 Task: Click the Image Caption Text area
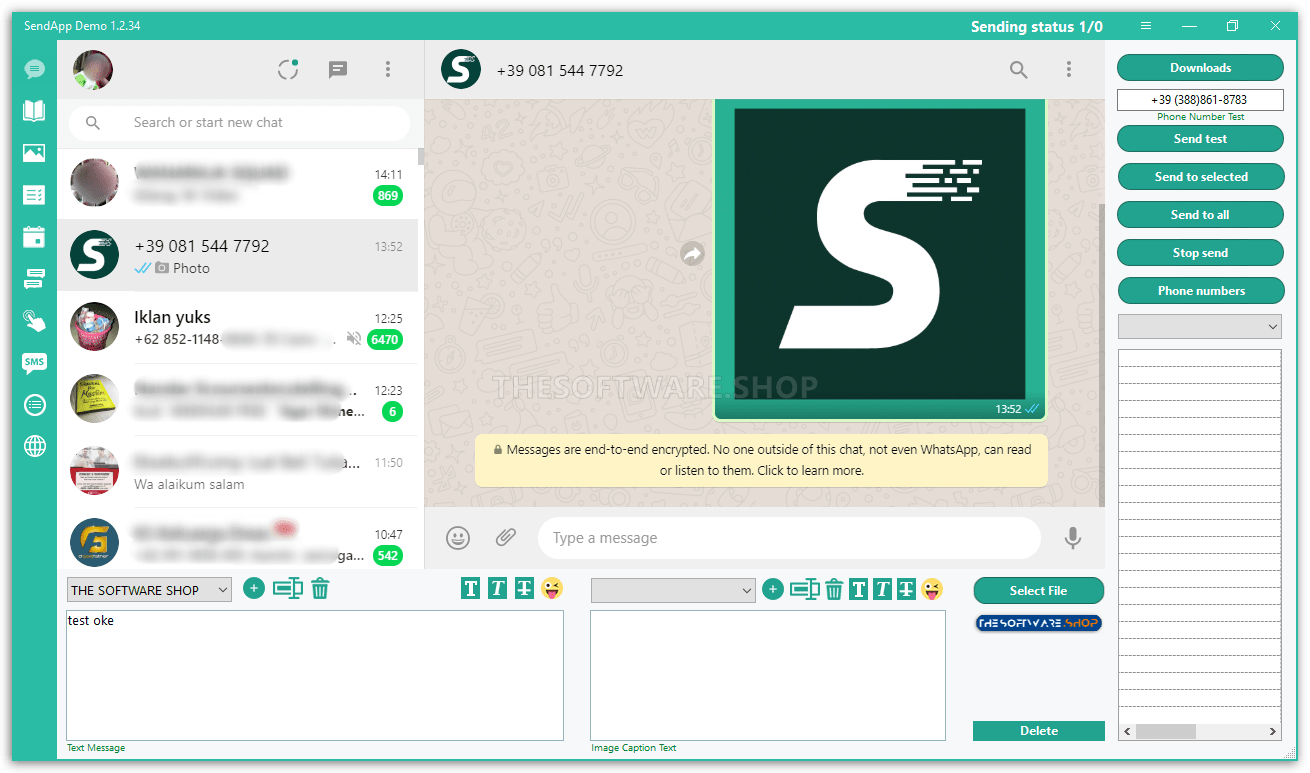point(768,675)
